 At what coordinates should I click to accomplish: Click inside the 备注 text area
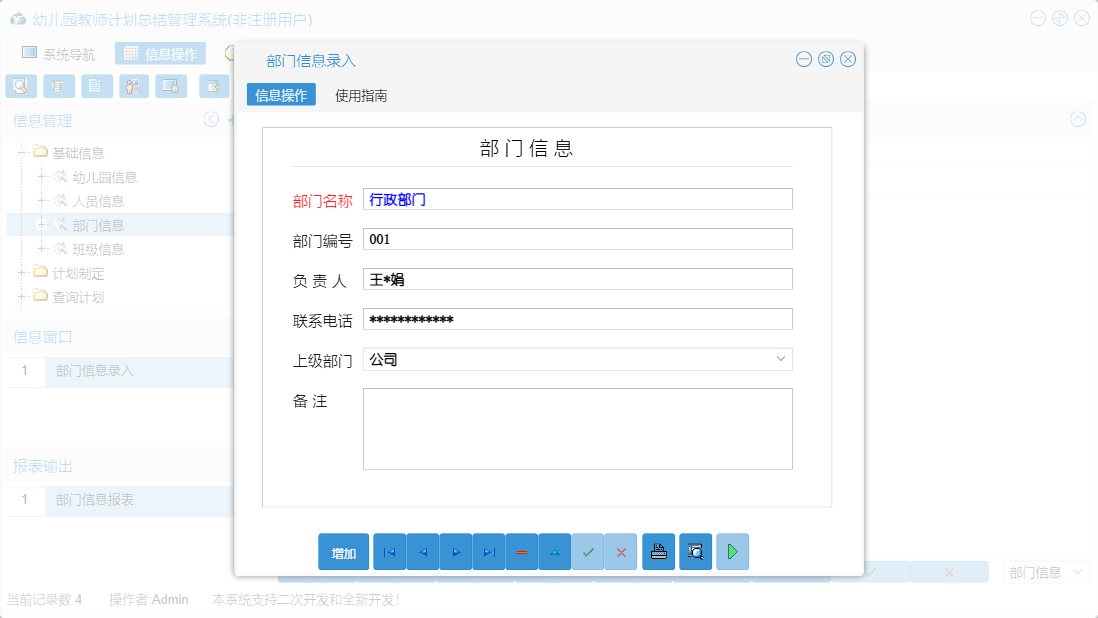(x=577, y=430)
